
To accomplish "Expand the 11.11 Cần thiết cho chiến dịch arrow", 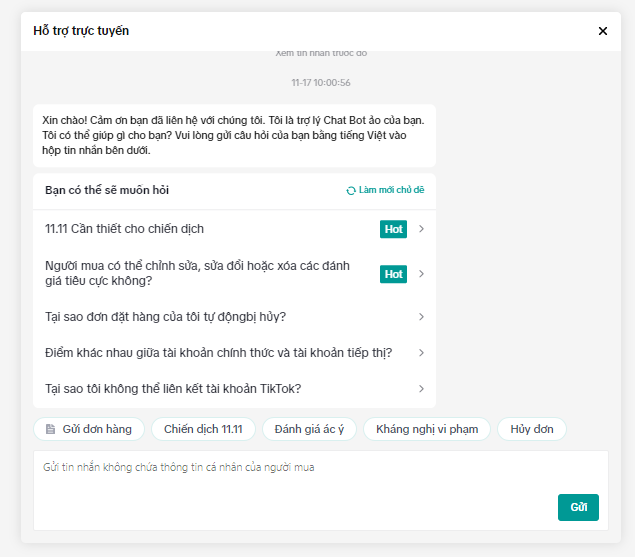I will (x=422, y=229).
